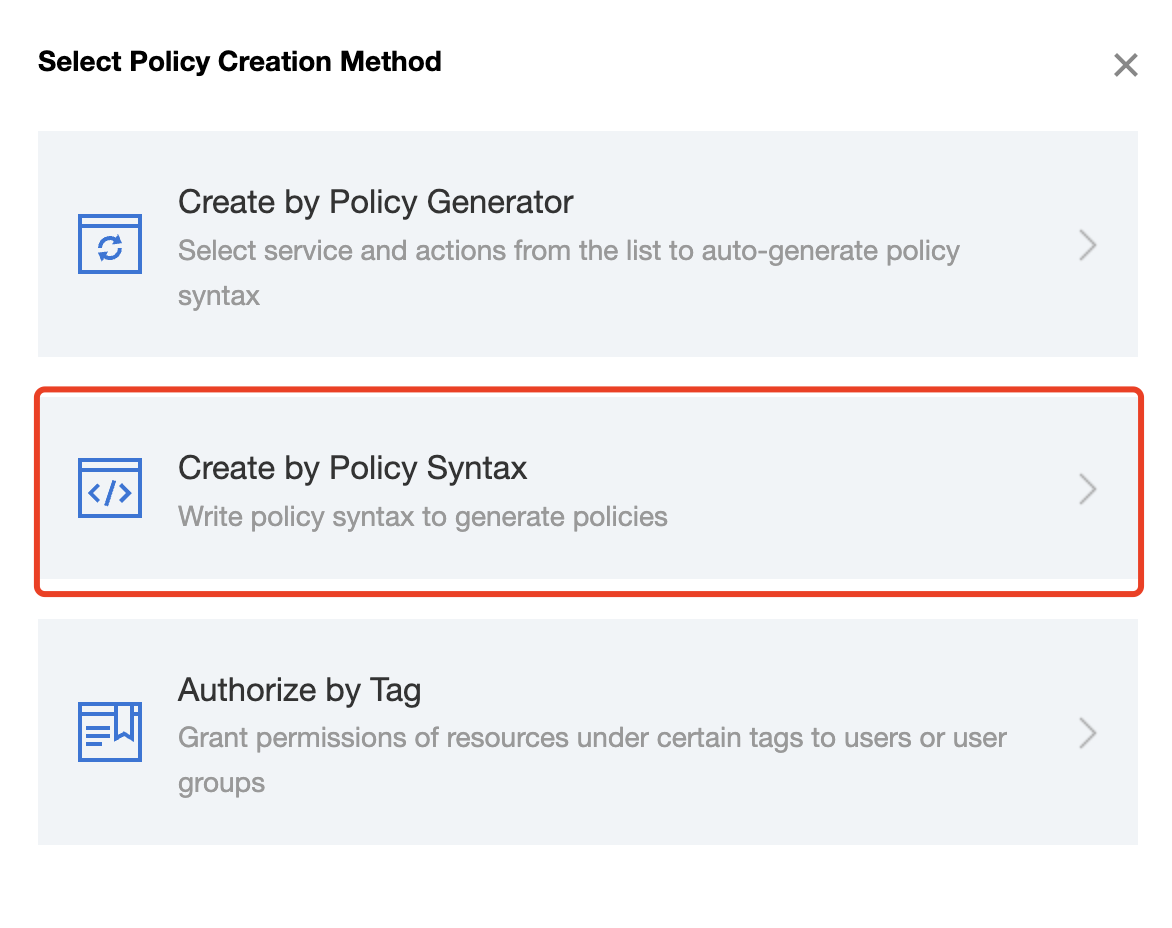Click the word "syntax" ending the generator description
The image size is (1172, 928).
(x=219, y=296)
